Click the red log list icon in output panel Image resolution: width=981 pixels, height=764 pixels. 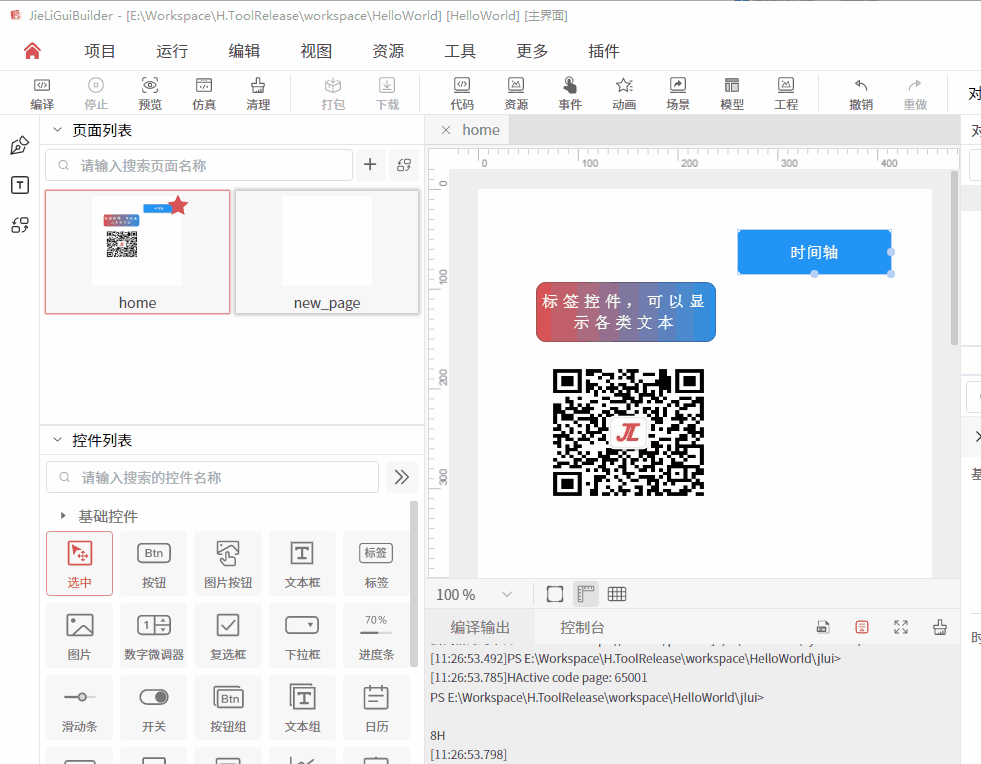(x=862, y=627)
